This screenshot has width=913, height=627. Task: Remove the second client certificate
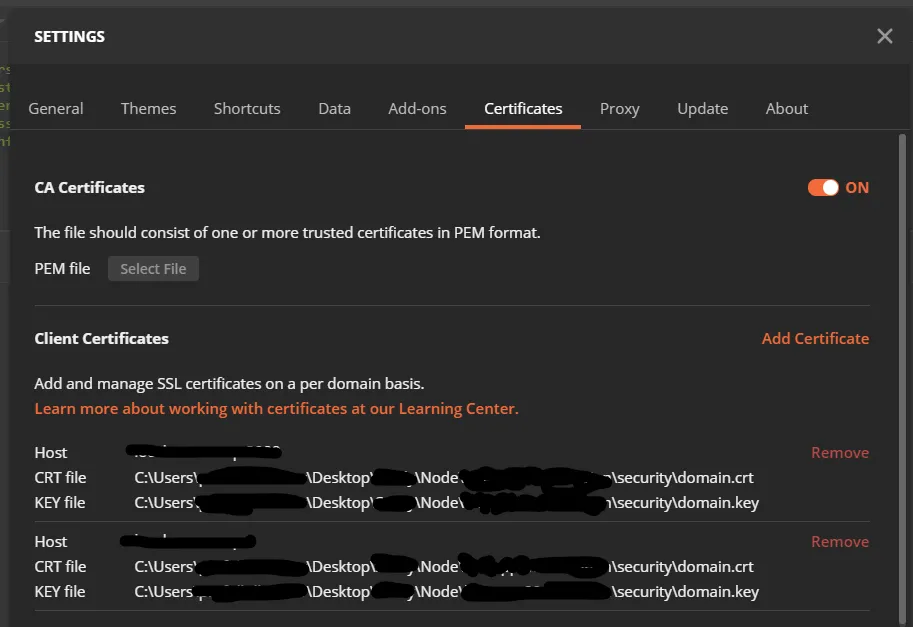pyautogui.click(x=839, y=542)
